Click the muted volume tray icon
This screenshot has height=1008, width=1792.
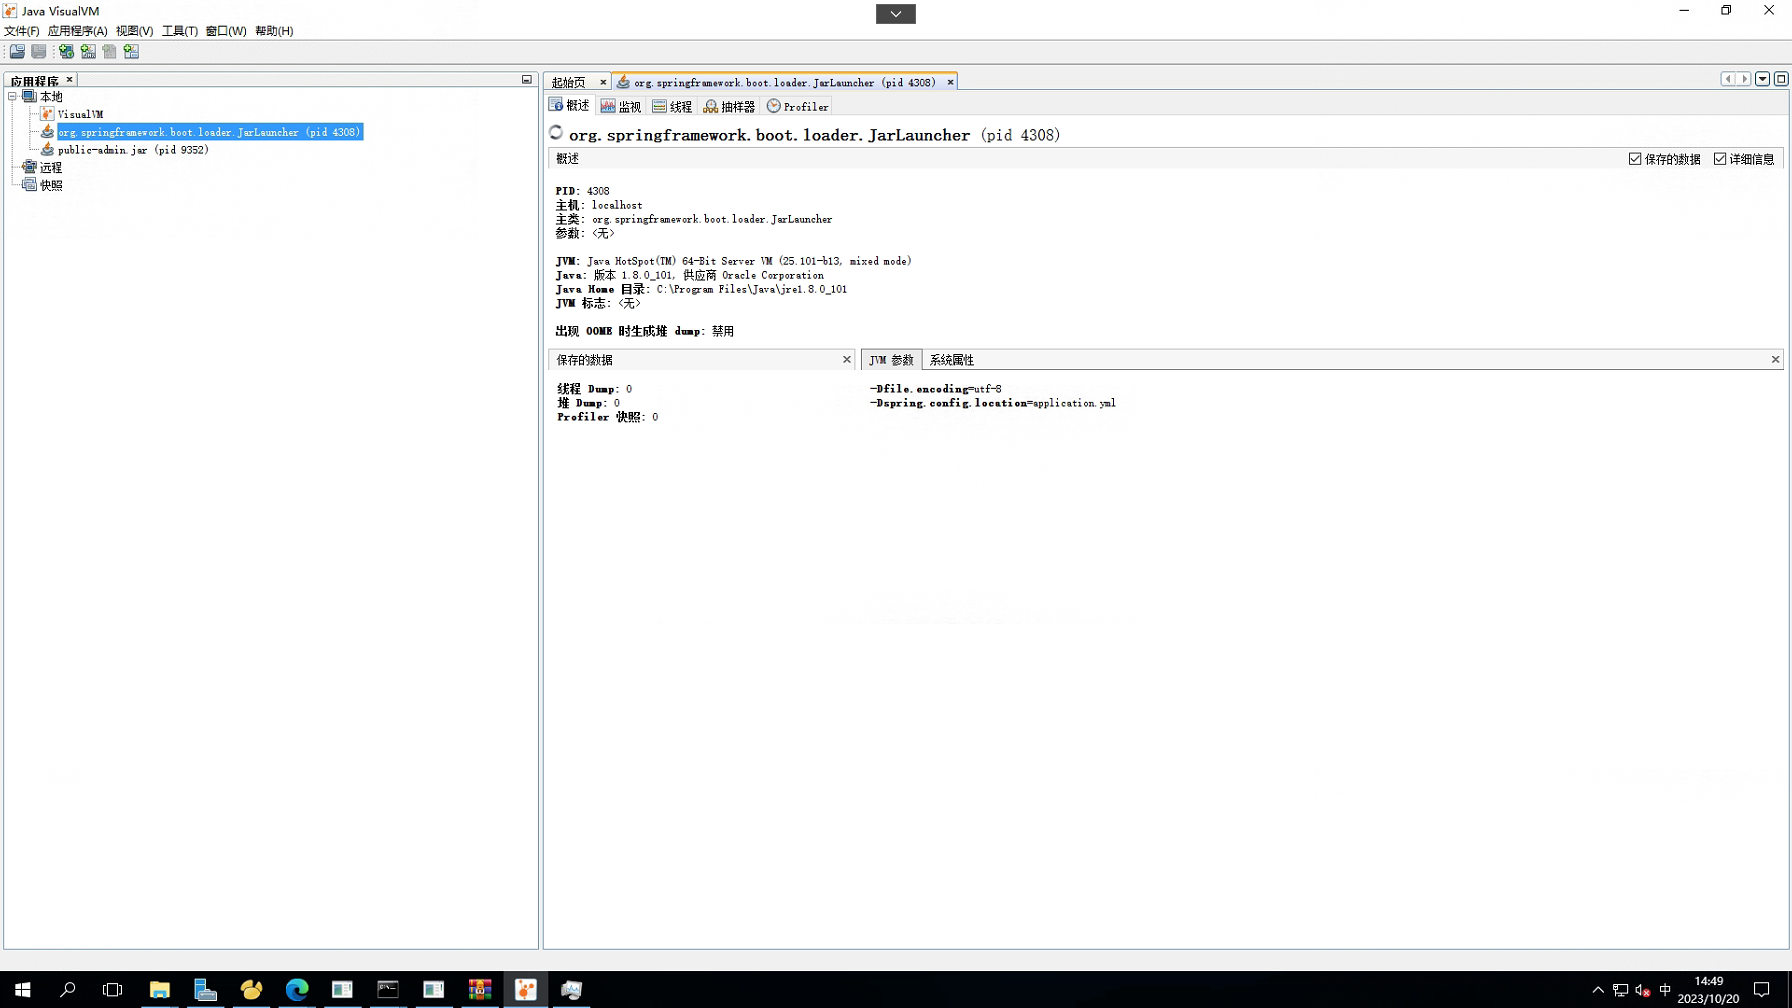pyautogui.click(x=1643, y=990)
